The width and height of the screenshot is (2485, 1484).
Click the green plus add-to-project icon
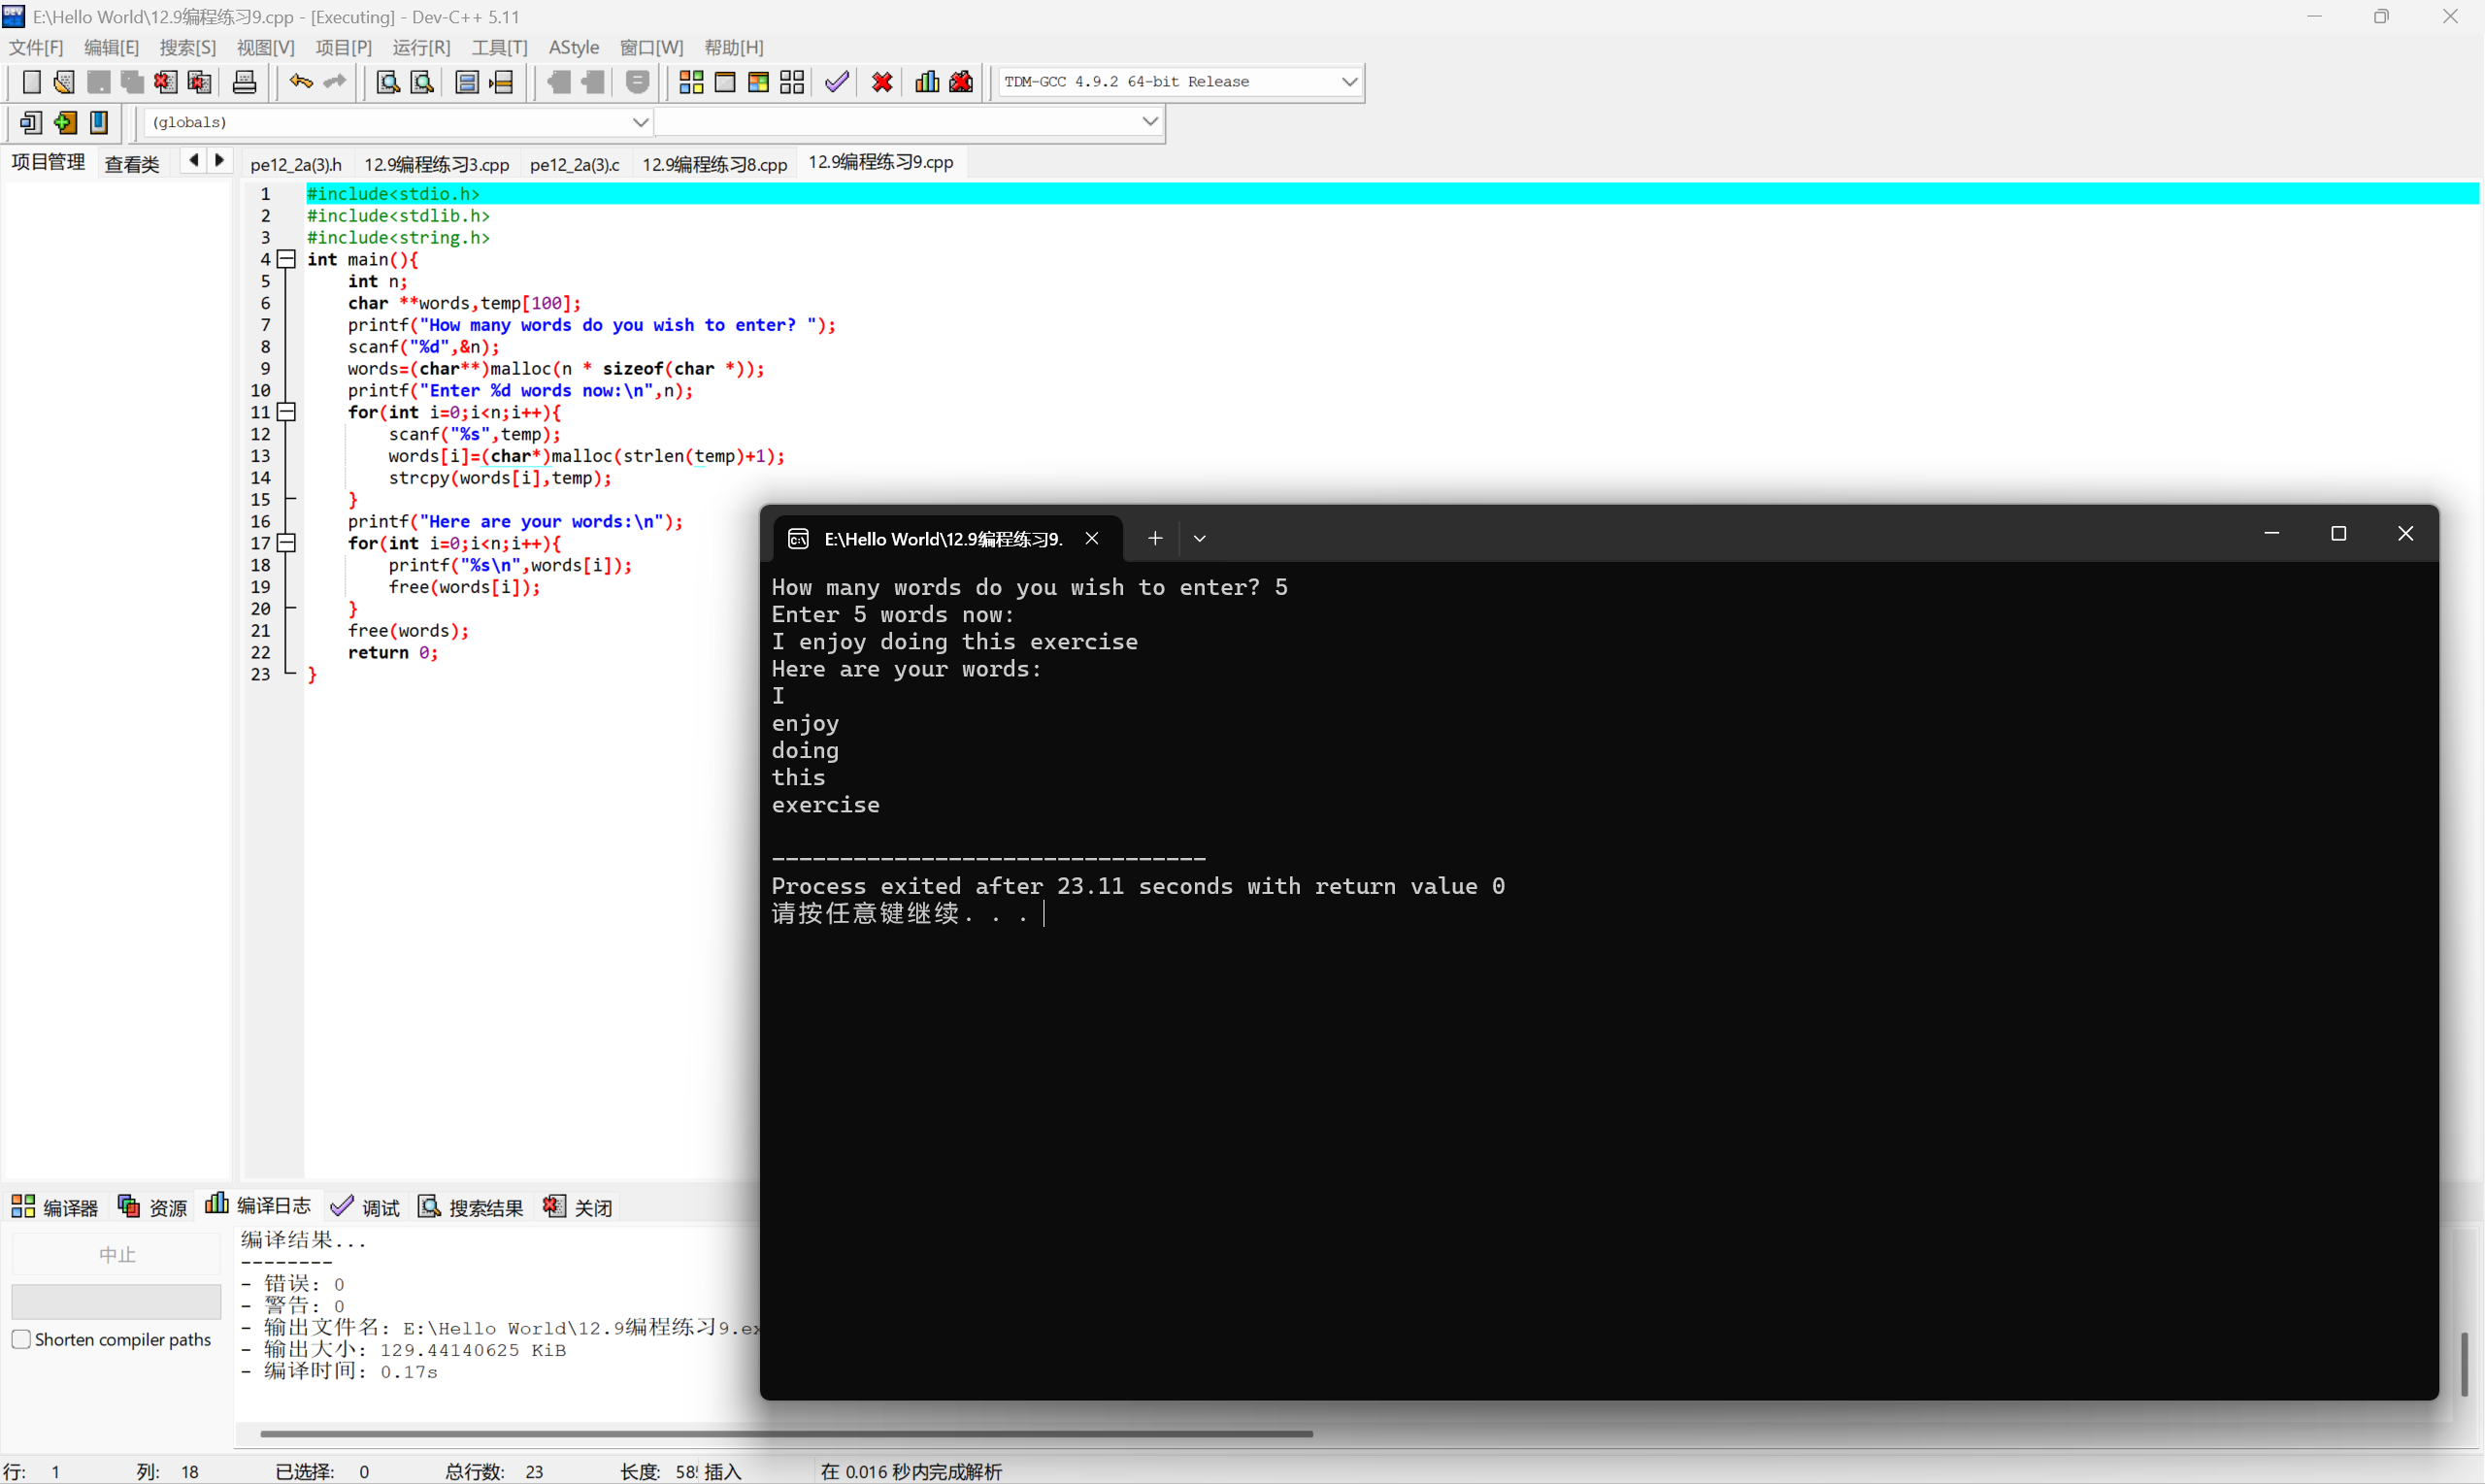tap(65, 122)
